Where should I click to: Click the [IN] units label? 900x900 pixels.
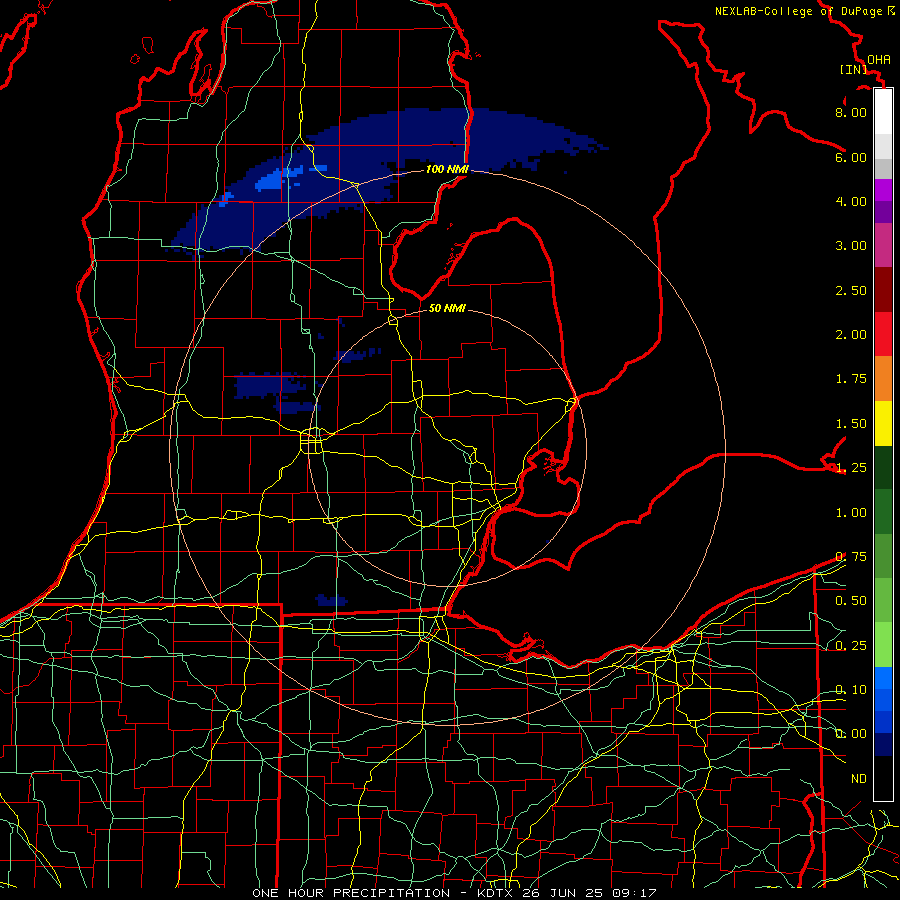[854, 69]
